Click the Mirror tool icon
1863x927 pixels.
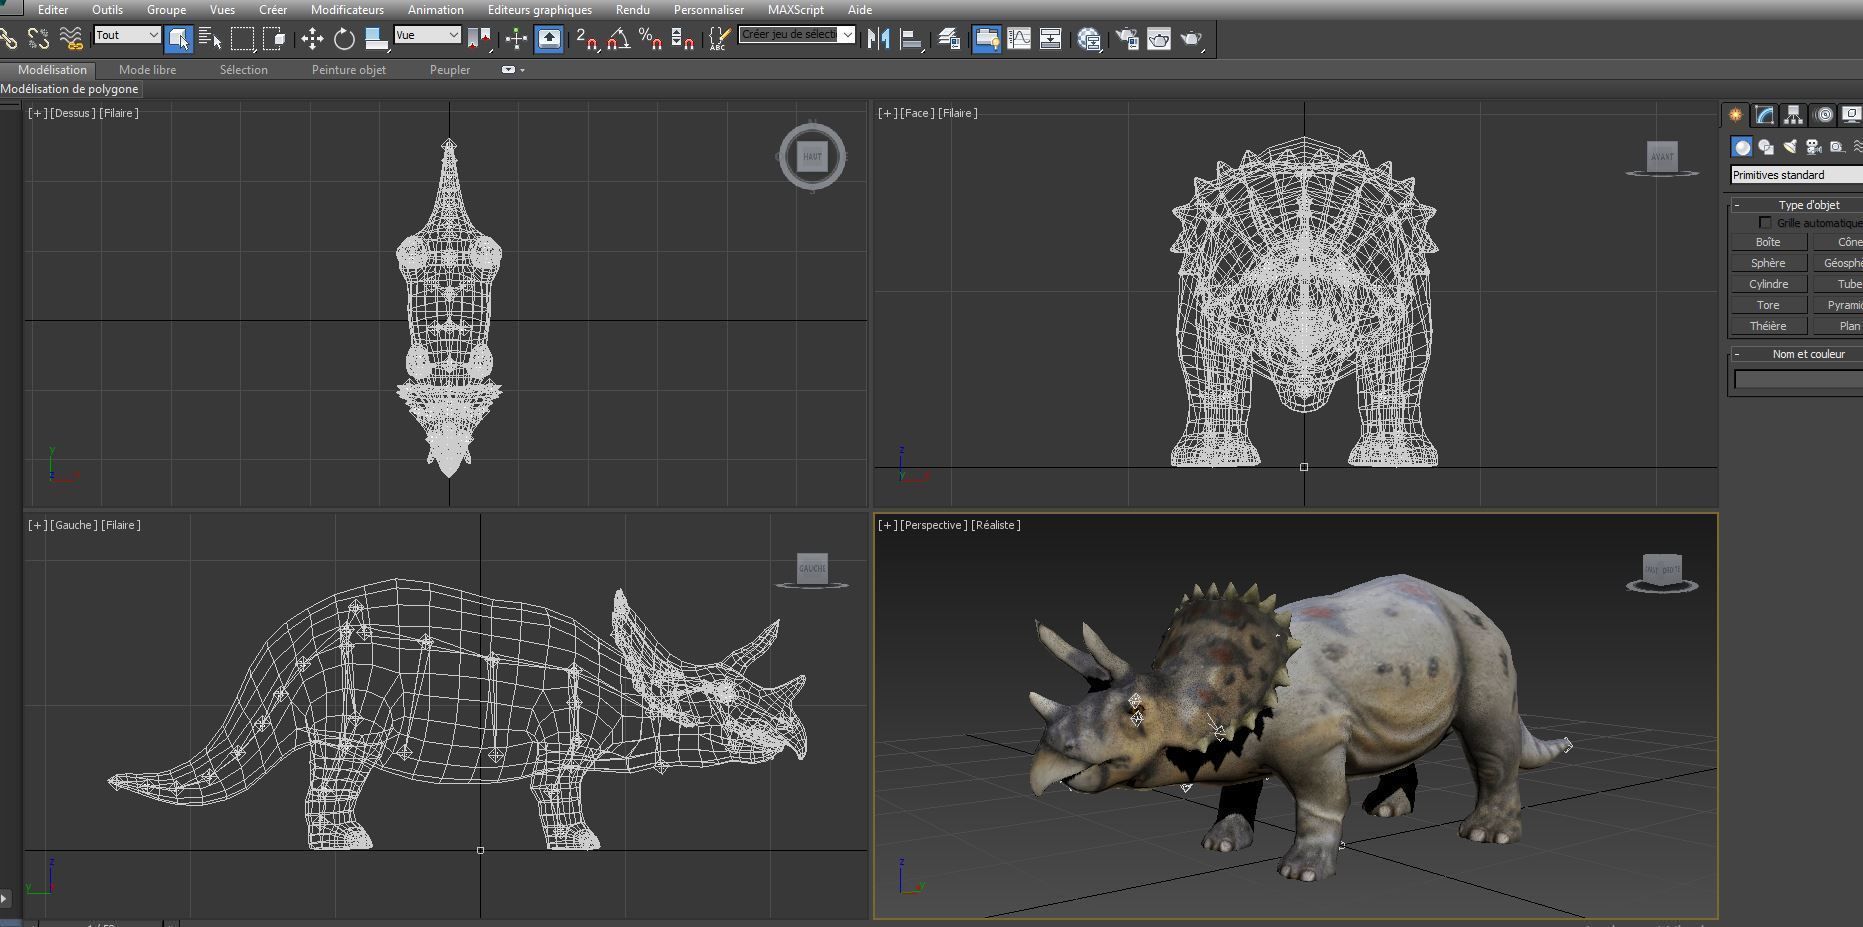click(879, 39)
